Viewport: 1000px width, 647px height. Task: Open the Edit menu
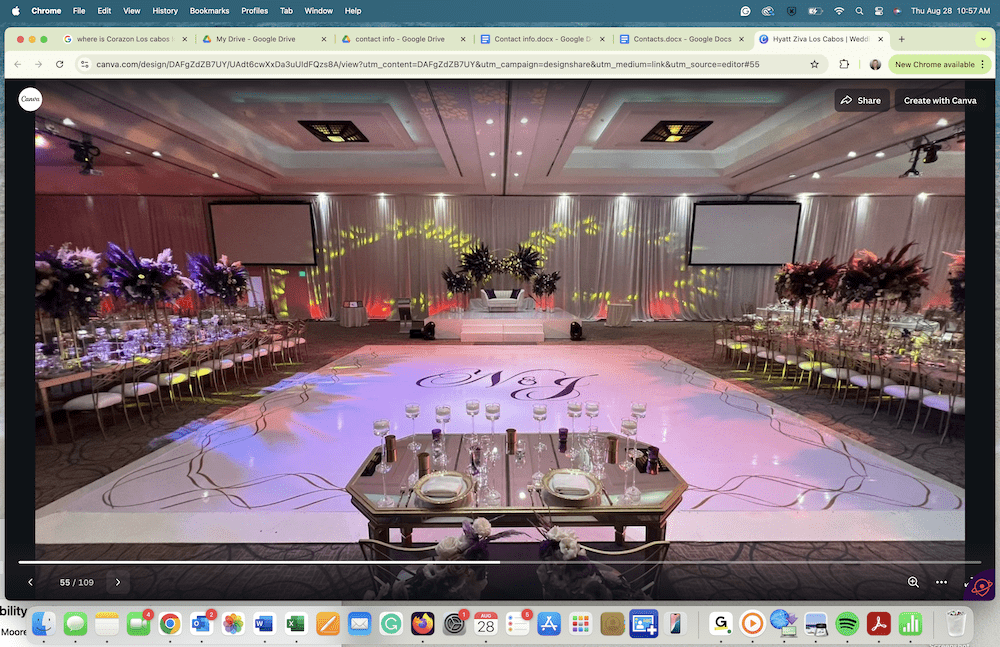[104, 11]
